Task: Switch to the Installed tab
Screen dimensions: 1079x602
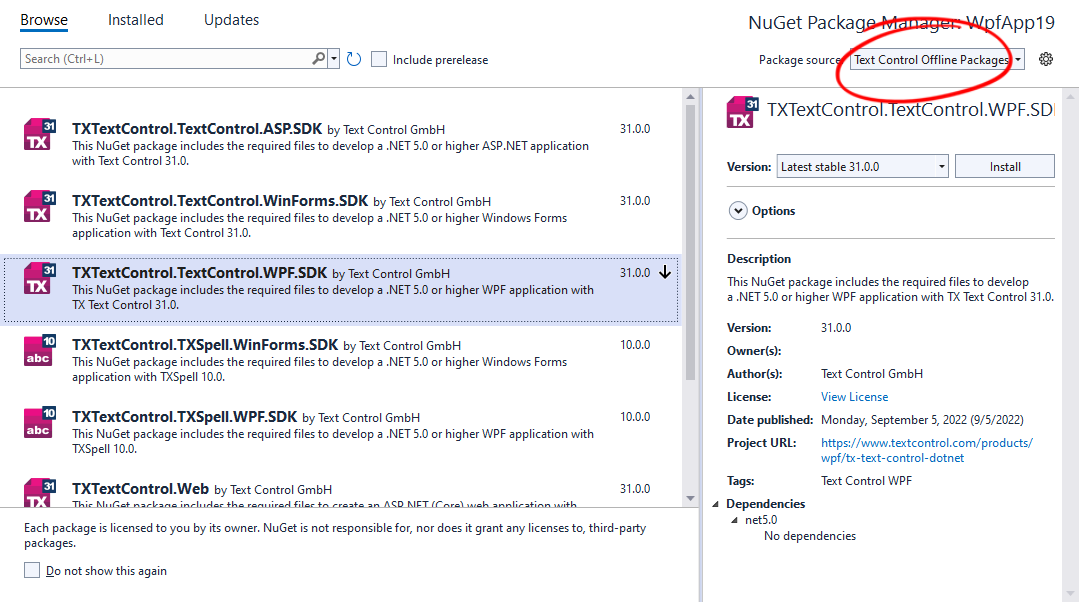Action: pos(136,20)
